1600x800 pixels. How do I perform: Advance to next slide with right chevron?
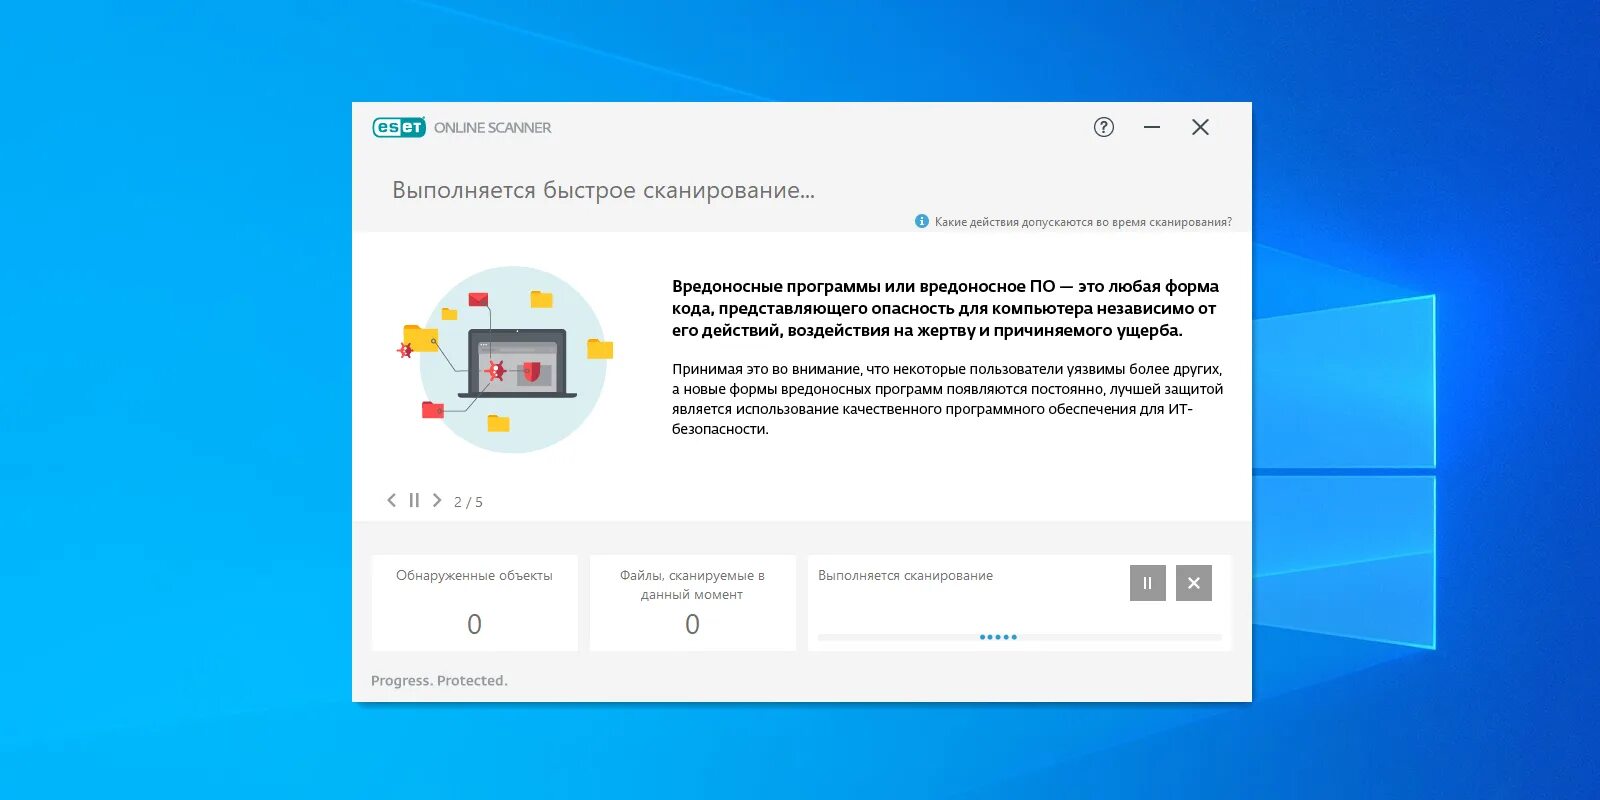pos(437,500)
